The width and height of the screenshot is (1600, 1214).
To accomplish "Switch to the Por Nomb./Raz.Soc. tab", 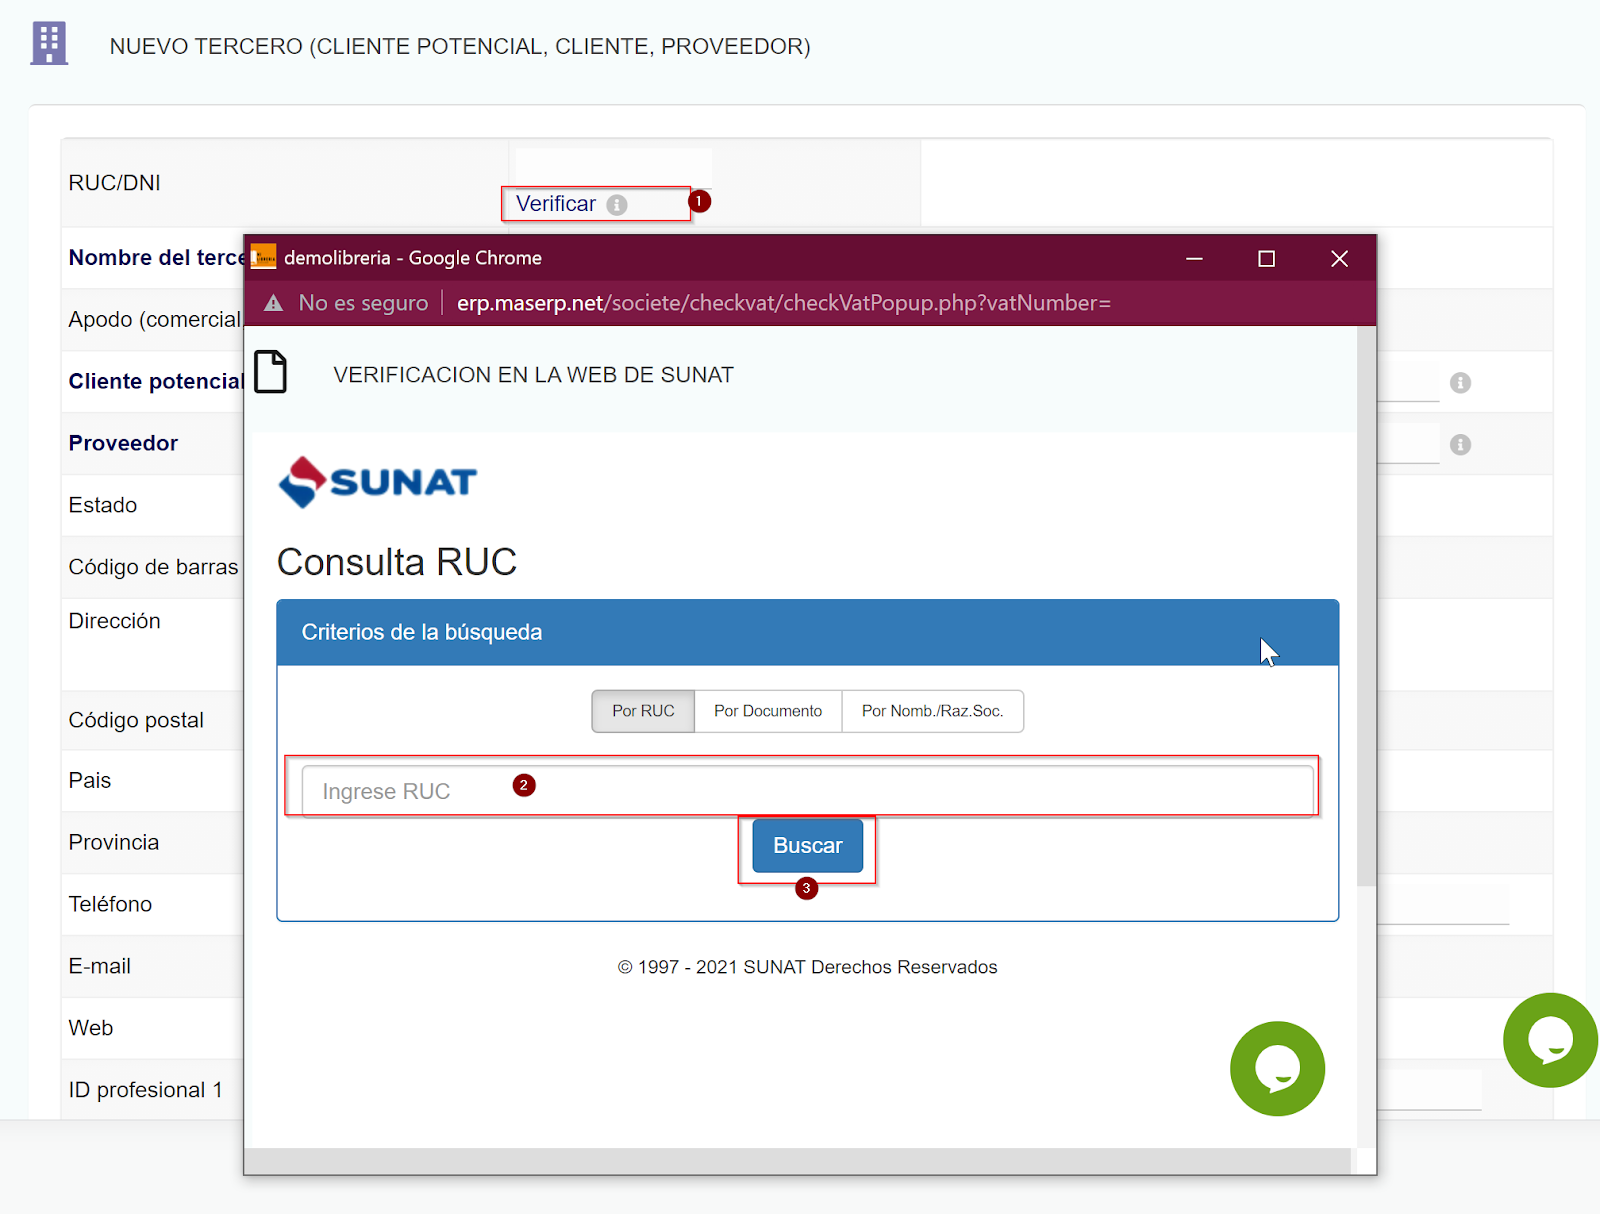I will 933,711.
